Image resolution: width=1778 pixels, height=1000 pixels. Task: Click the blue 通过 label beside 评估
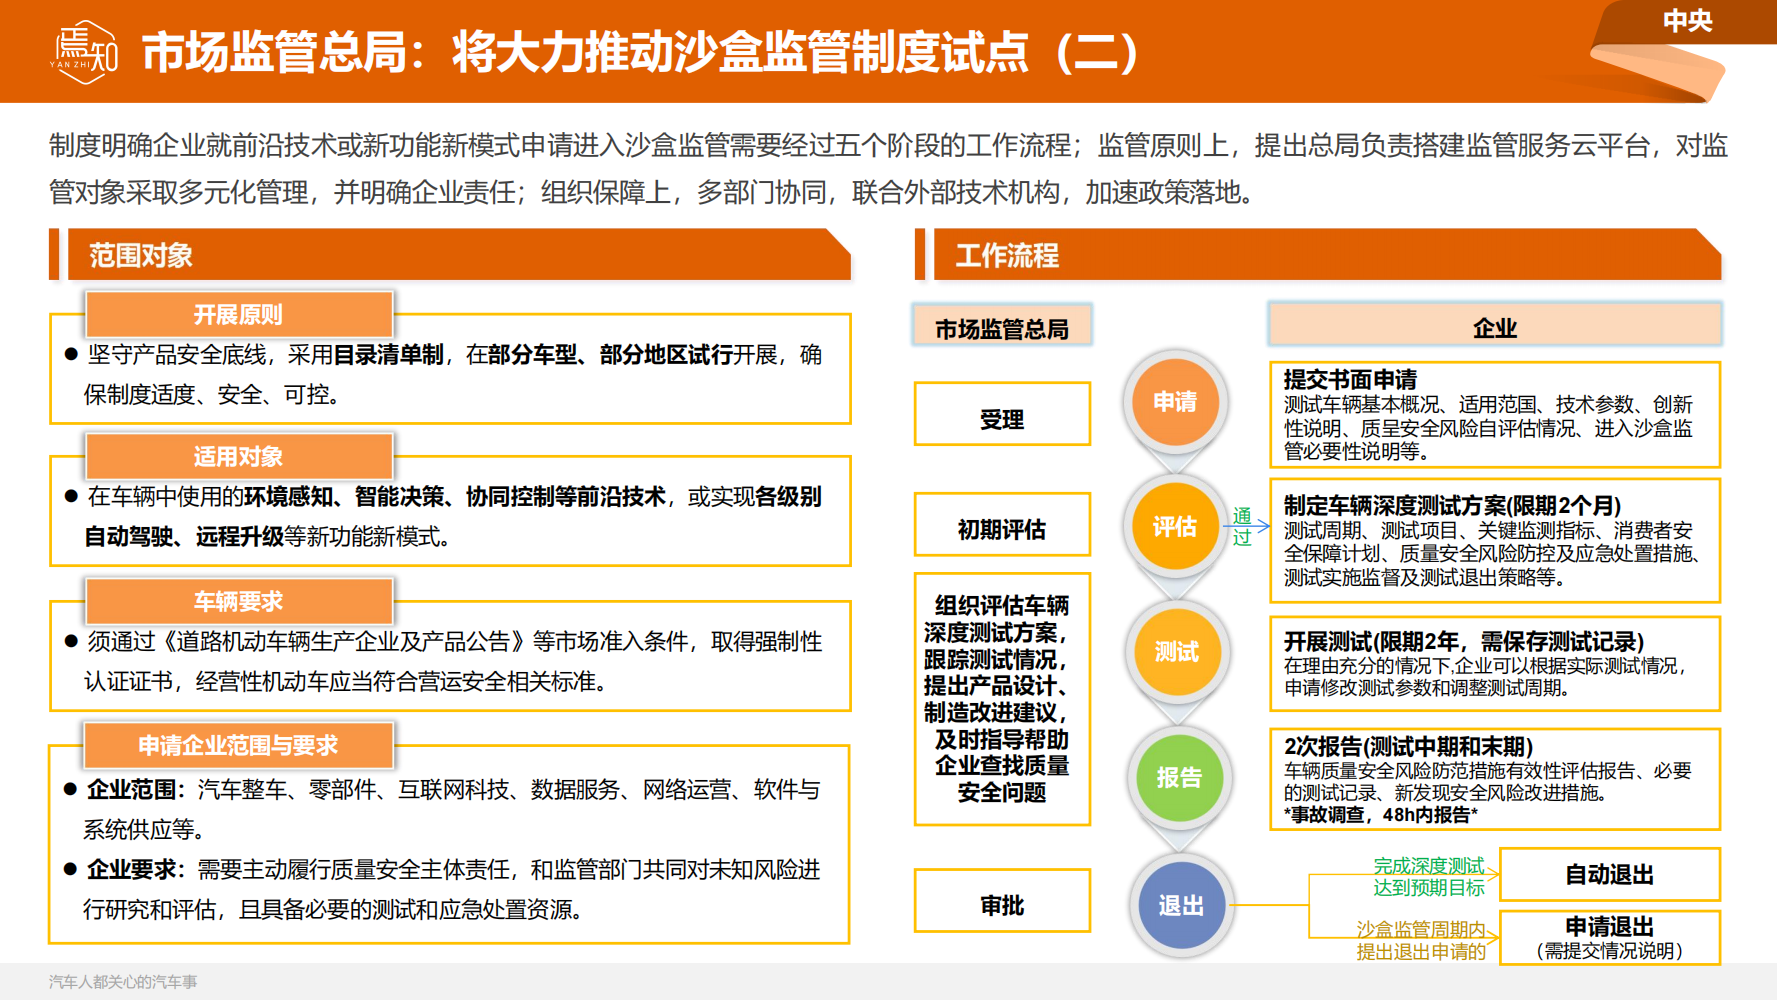(x=1242, y=526)
